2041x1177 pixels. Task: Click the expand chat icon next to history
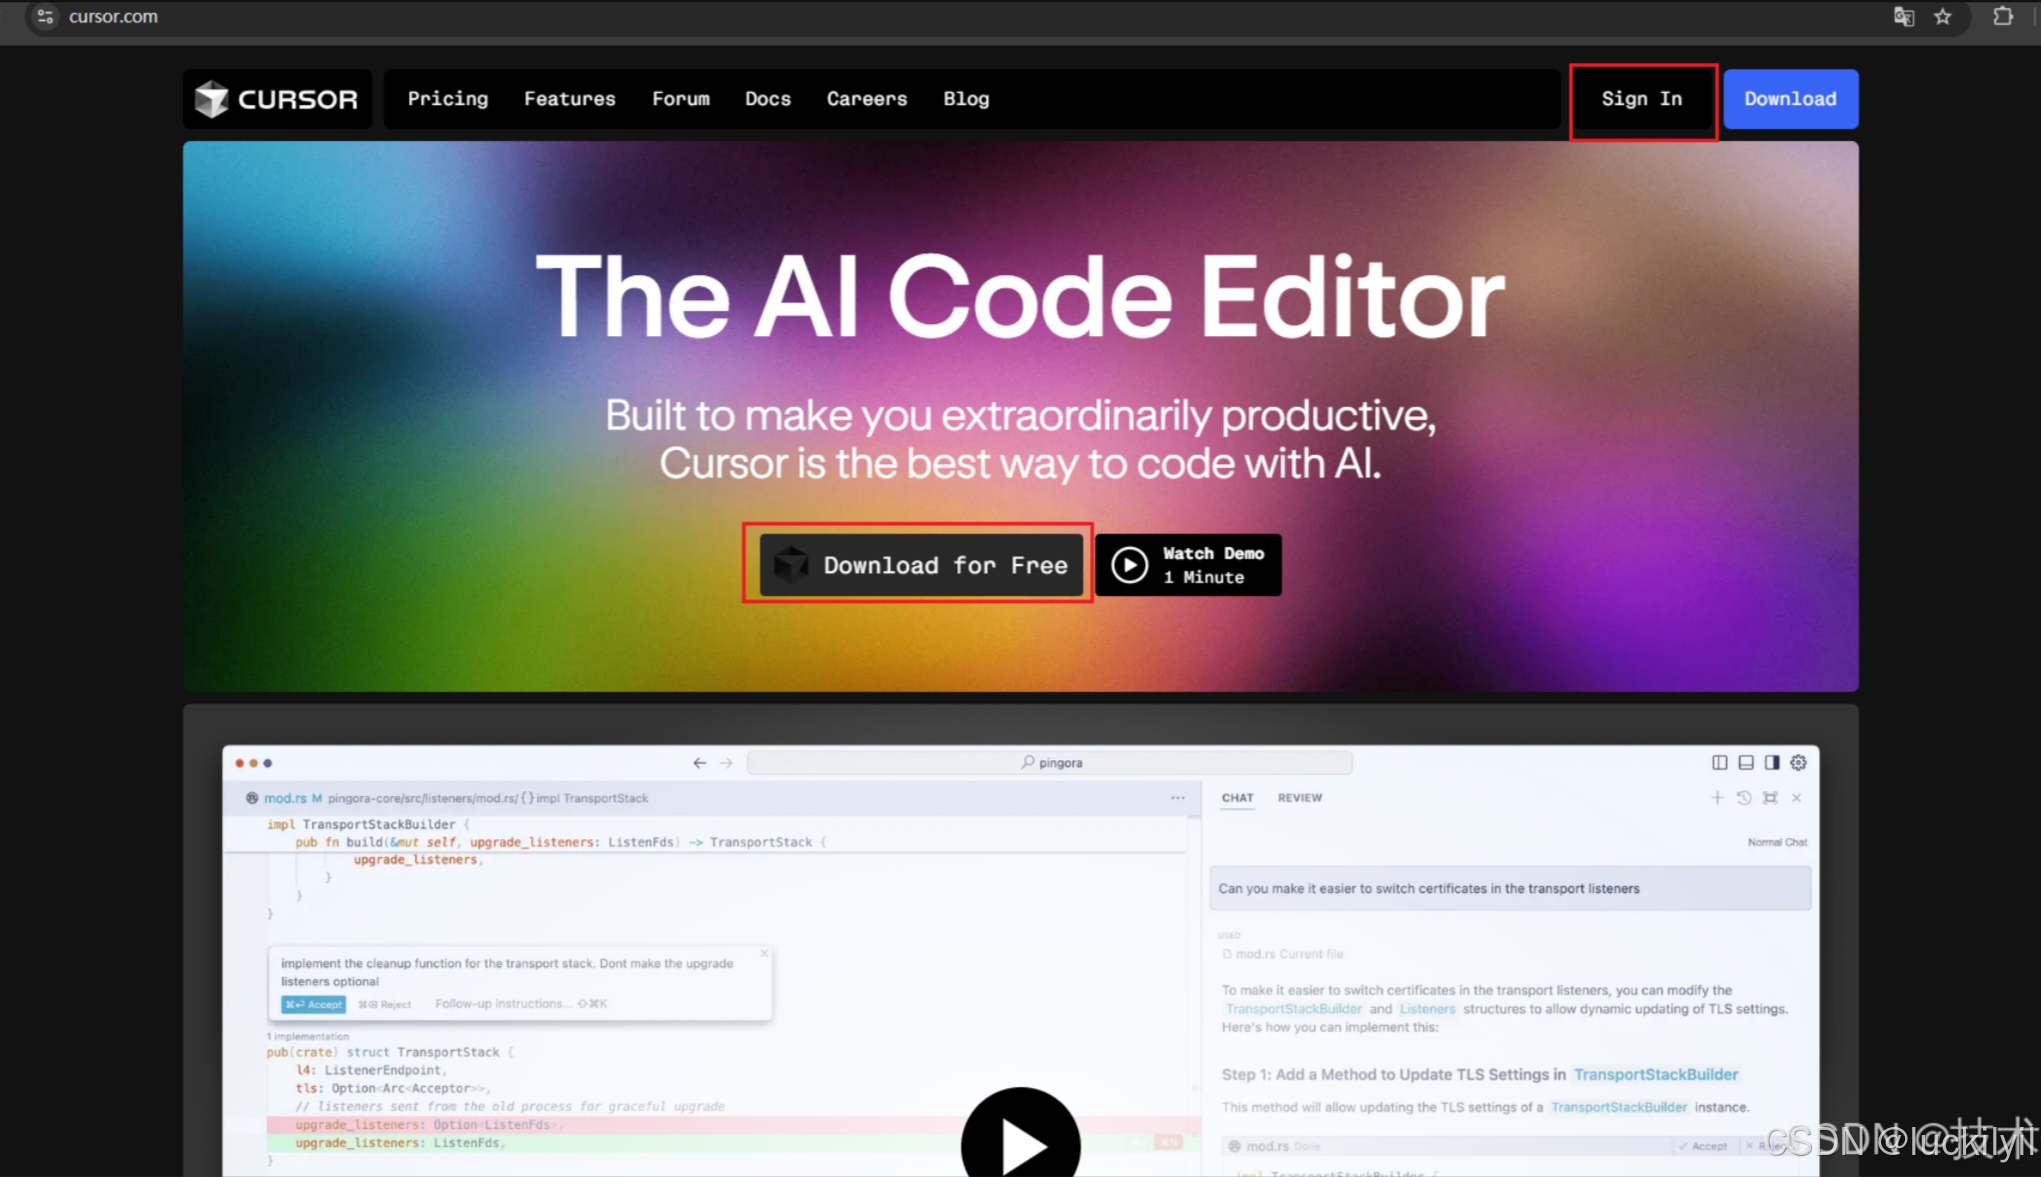pos(1770,798)
